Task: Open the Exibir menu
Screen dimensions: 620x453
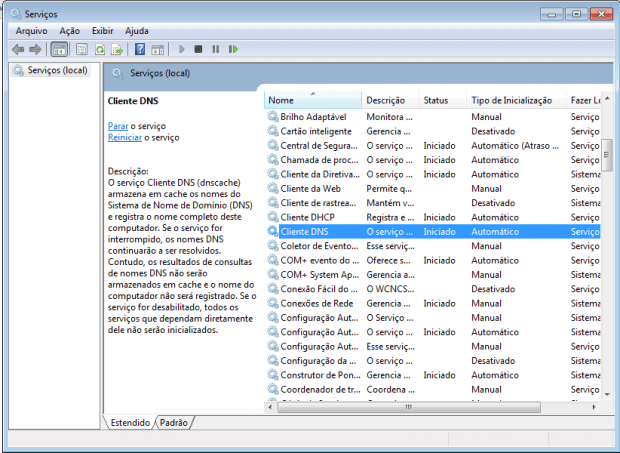Action: tap(102, 31)
